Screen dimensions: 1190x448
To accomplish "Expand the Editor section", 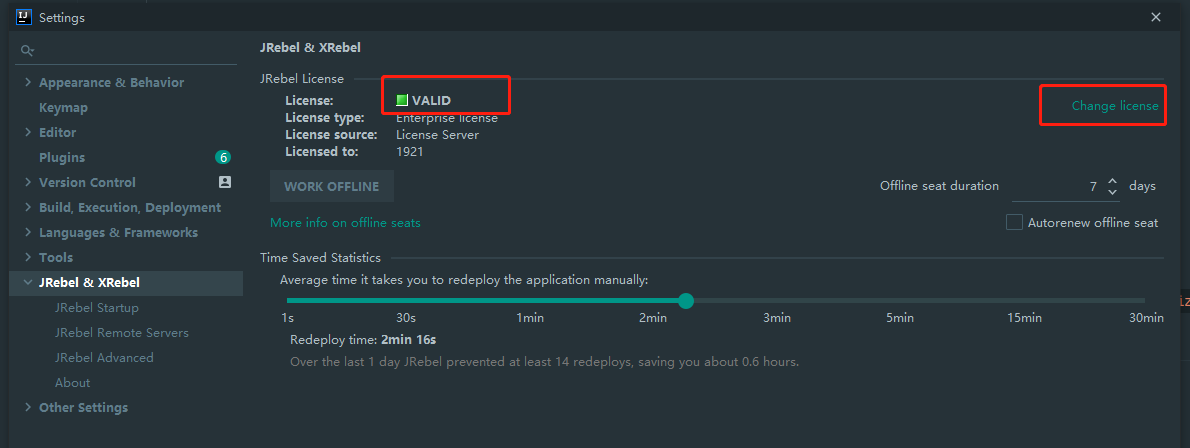I will click(x=28, y=132).
